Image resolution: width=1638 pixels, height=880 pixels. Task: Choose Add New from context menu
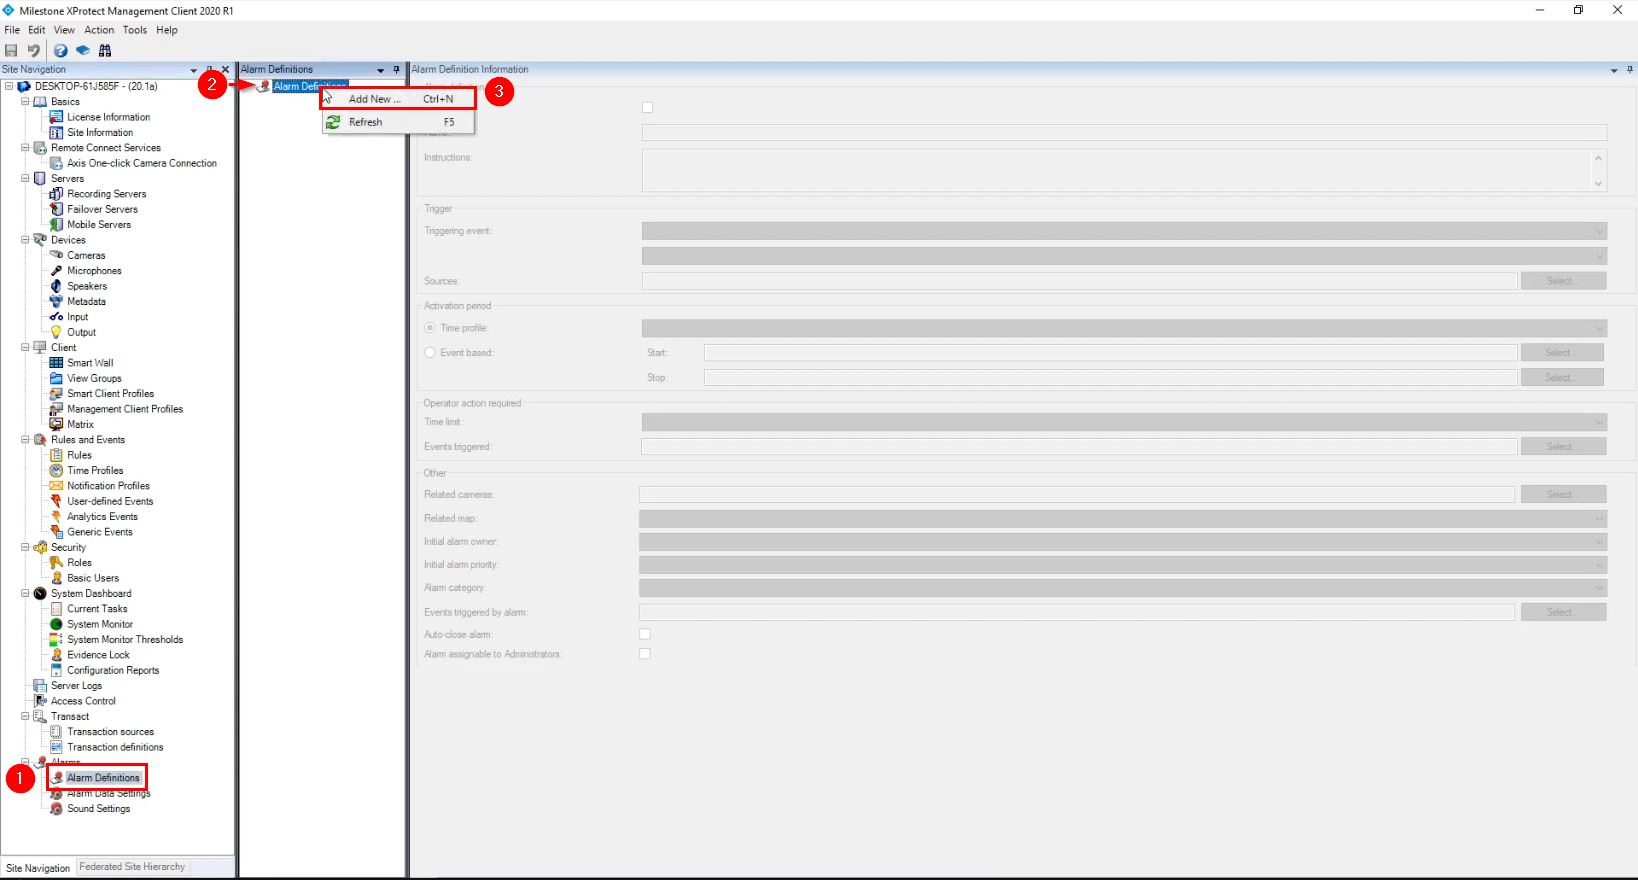(398, 99)
